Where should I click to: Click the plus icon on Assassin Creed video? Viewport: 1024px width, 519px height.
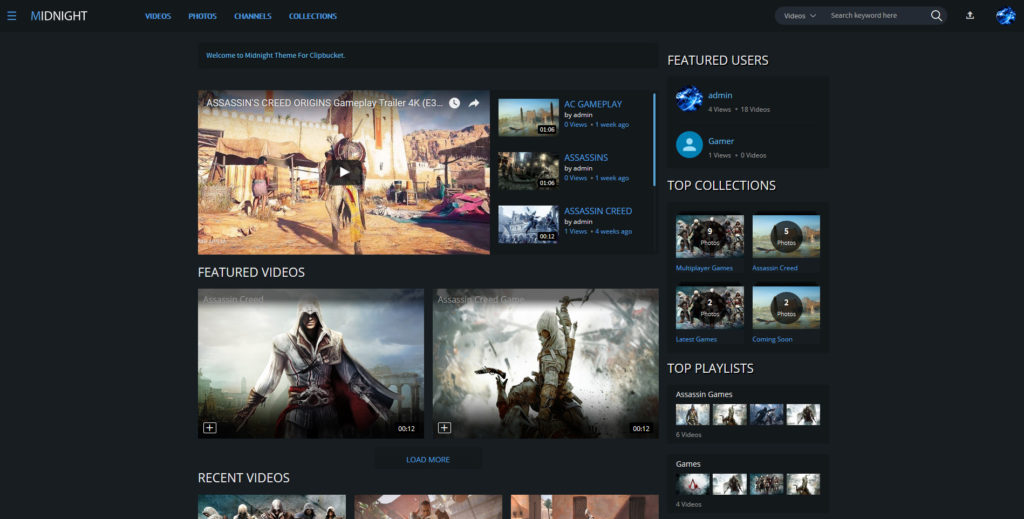tap(210, 428)
